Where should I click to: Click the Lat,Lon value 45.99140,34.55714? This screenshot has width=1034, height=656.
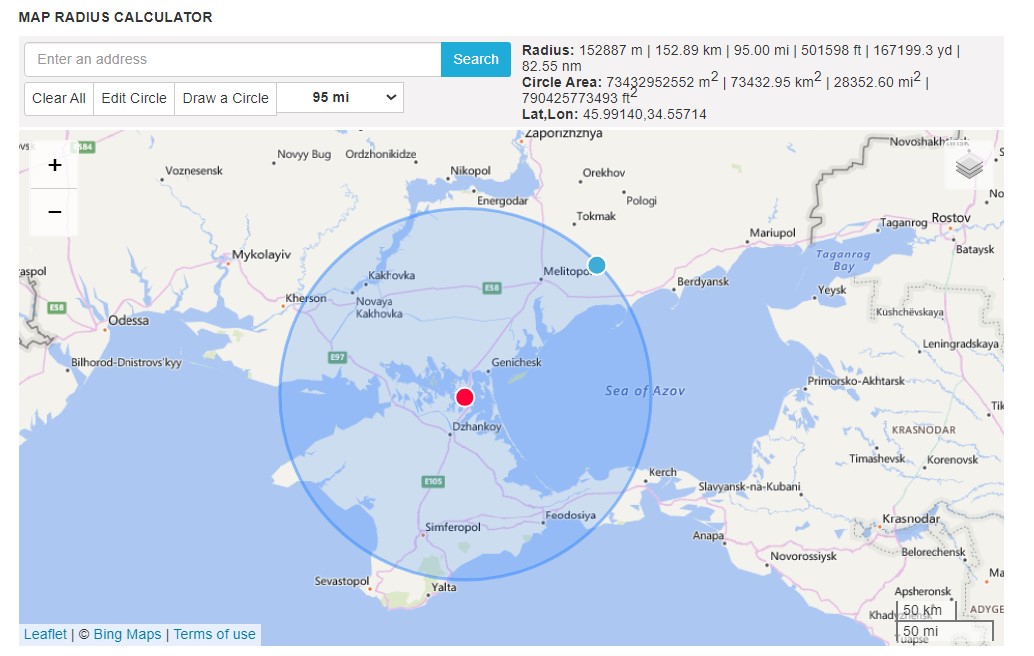pos(644,114)
